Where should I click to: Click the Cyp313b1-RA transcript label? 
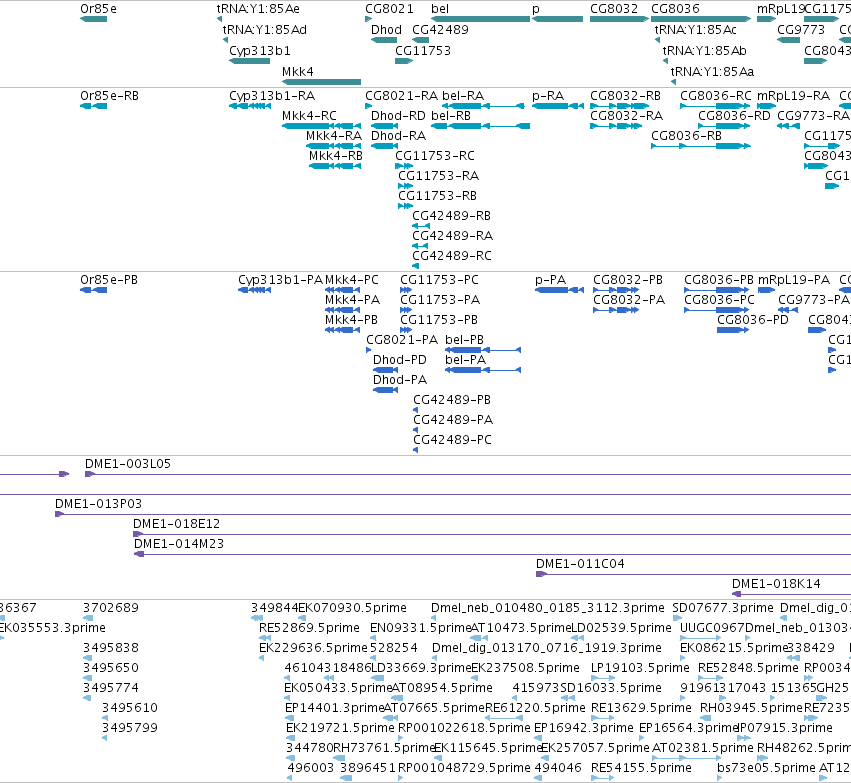pos(272,96)
